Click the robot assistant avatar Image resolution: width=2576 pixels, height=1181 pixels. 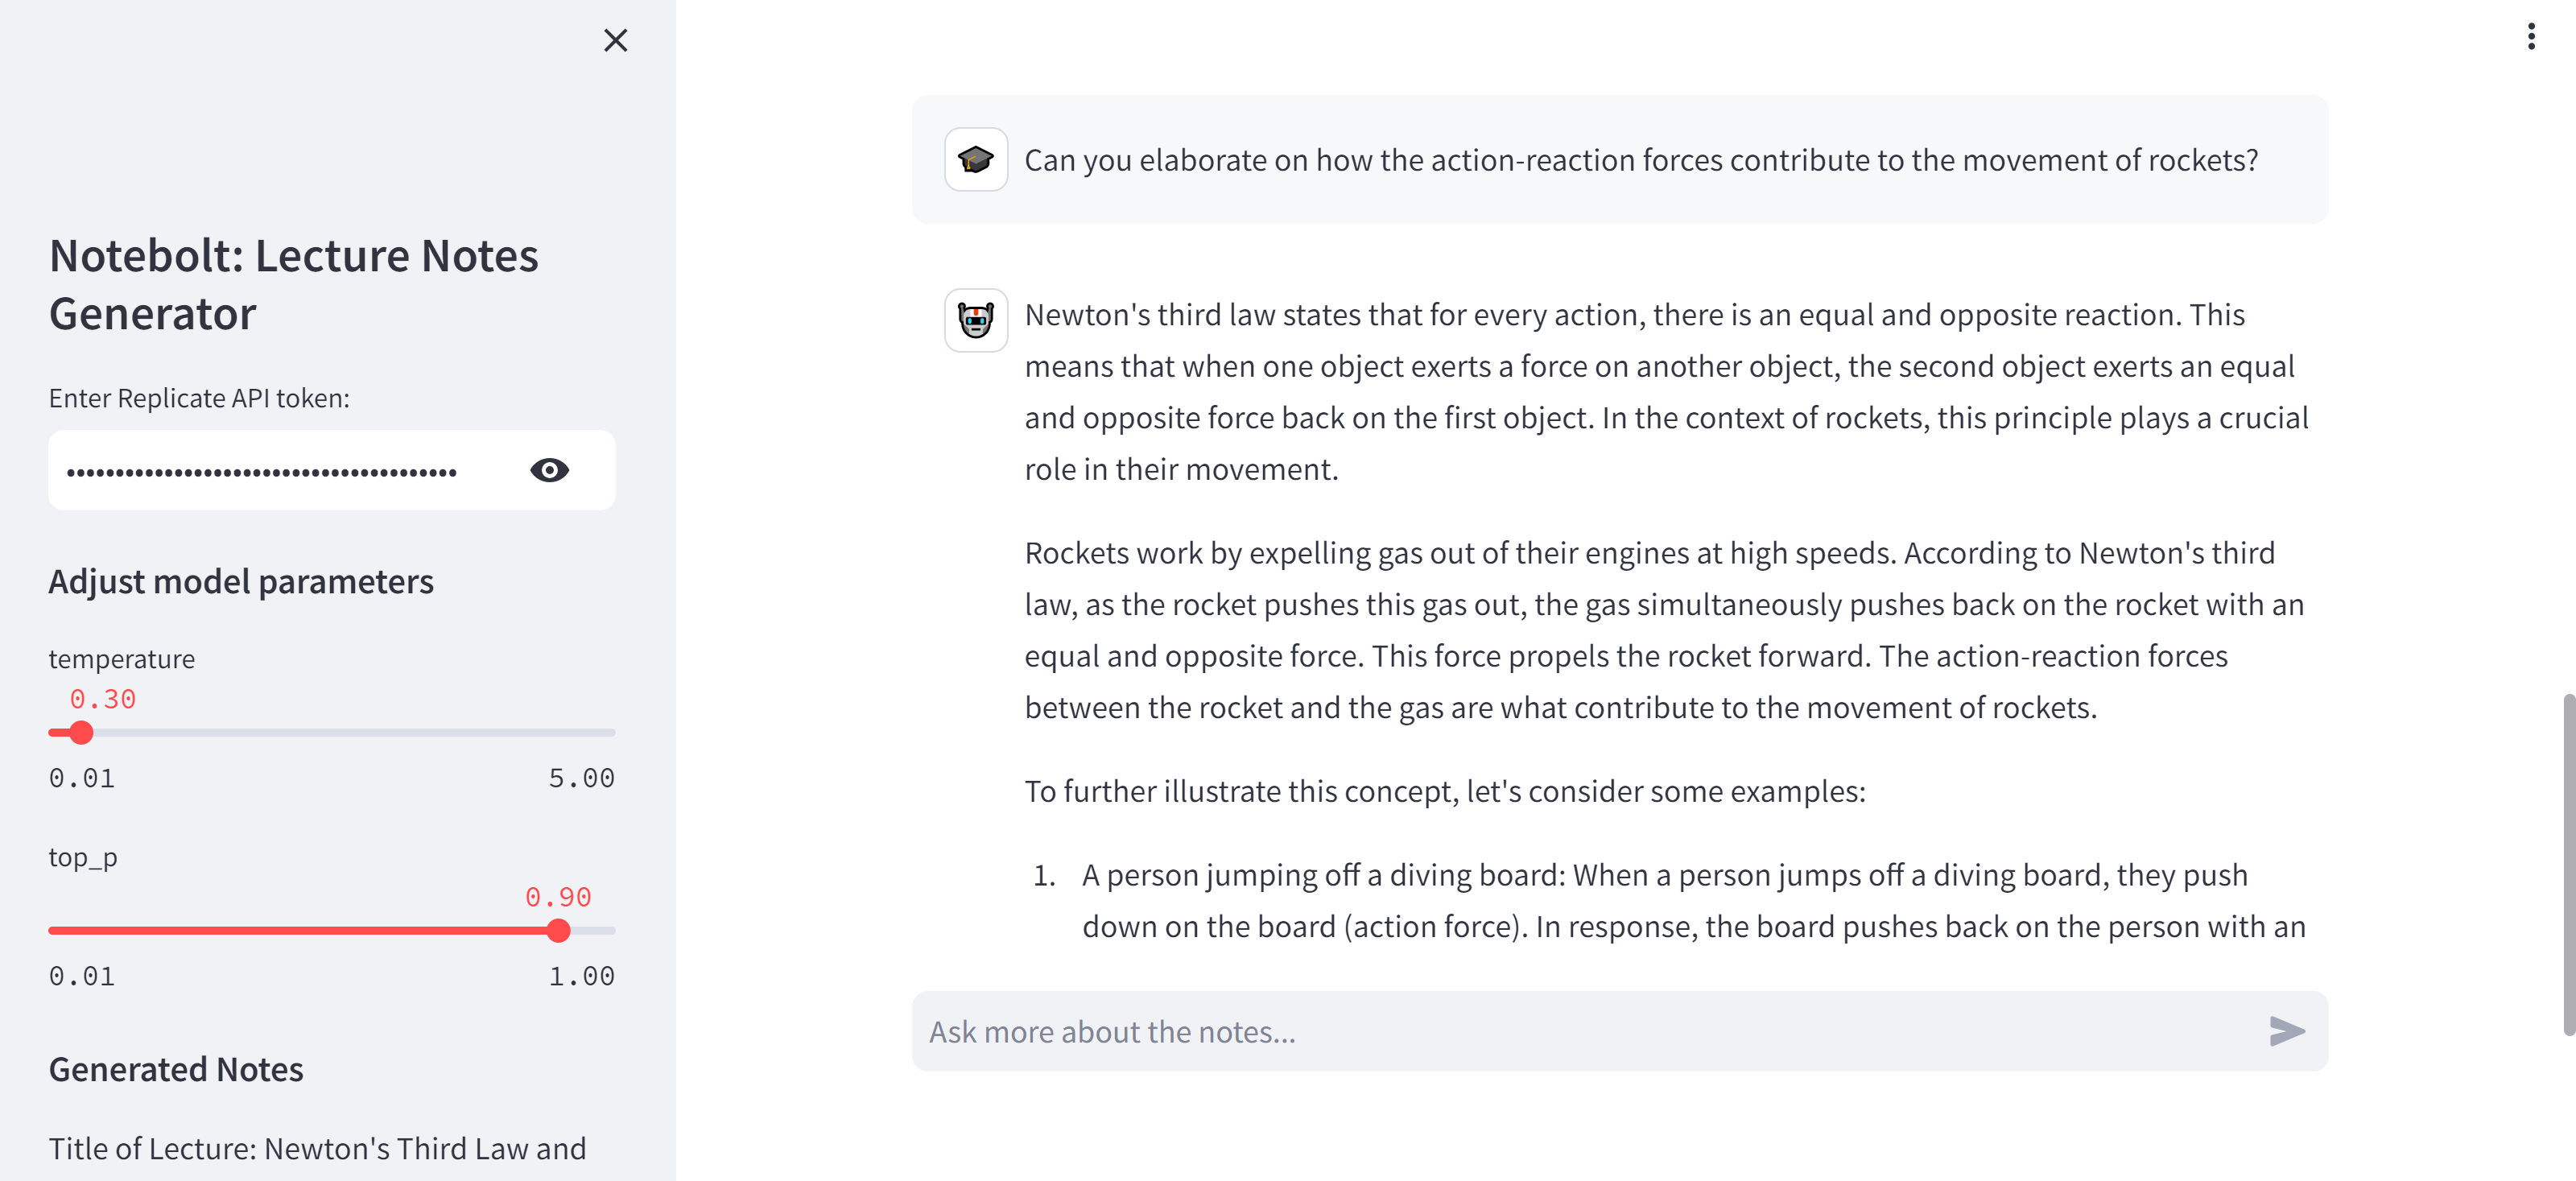975,320
